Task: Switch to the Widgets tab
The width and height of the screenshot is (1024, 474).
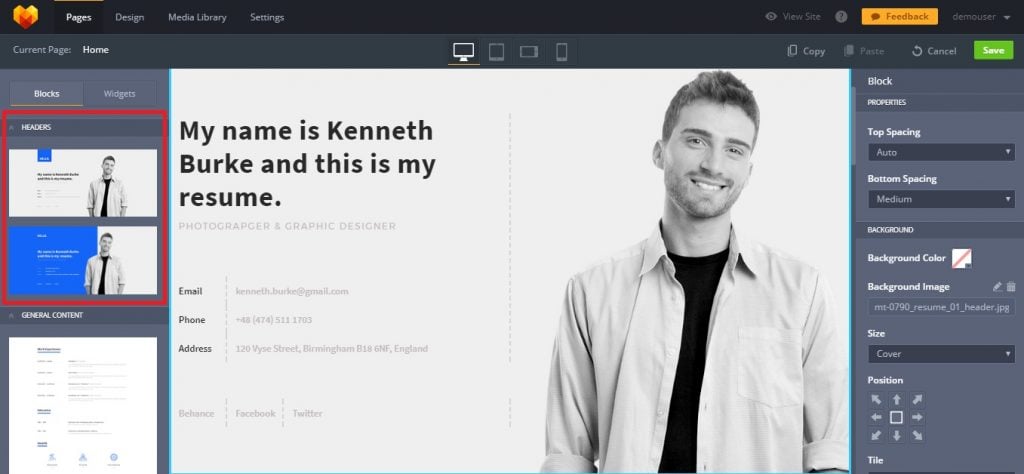Action: 119,94
